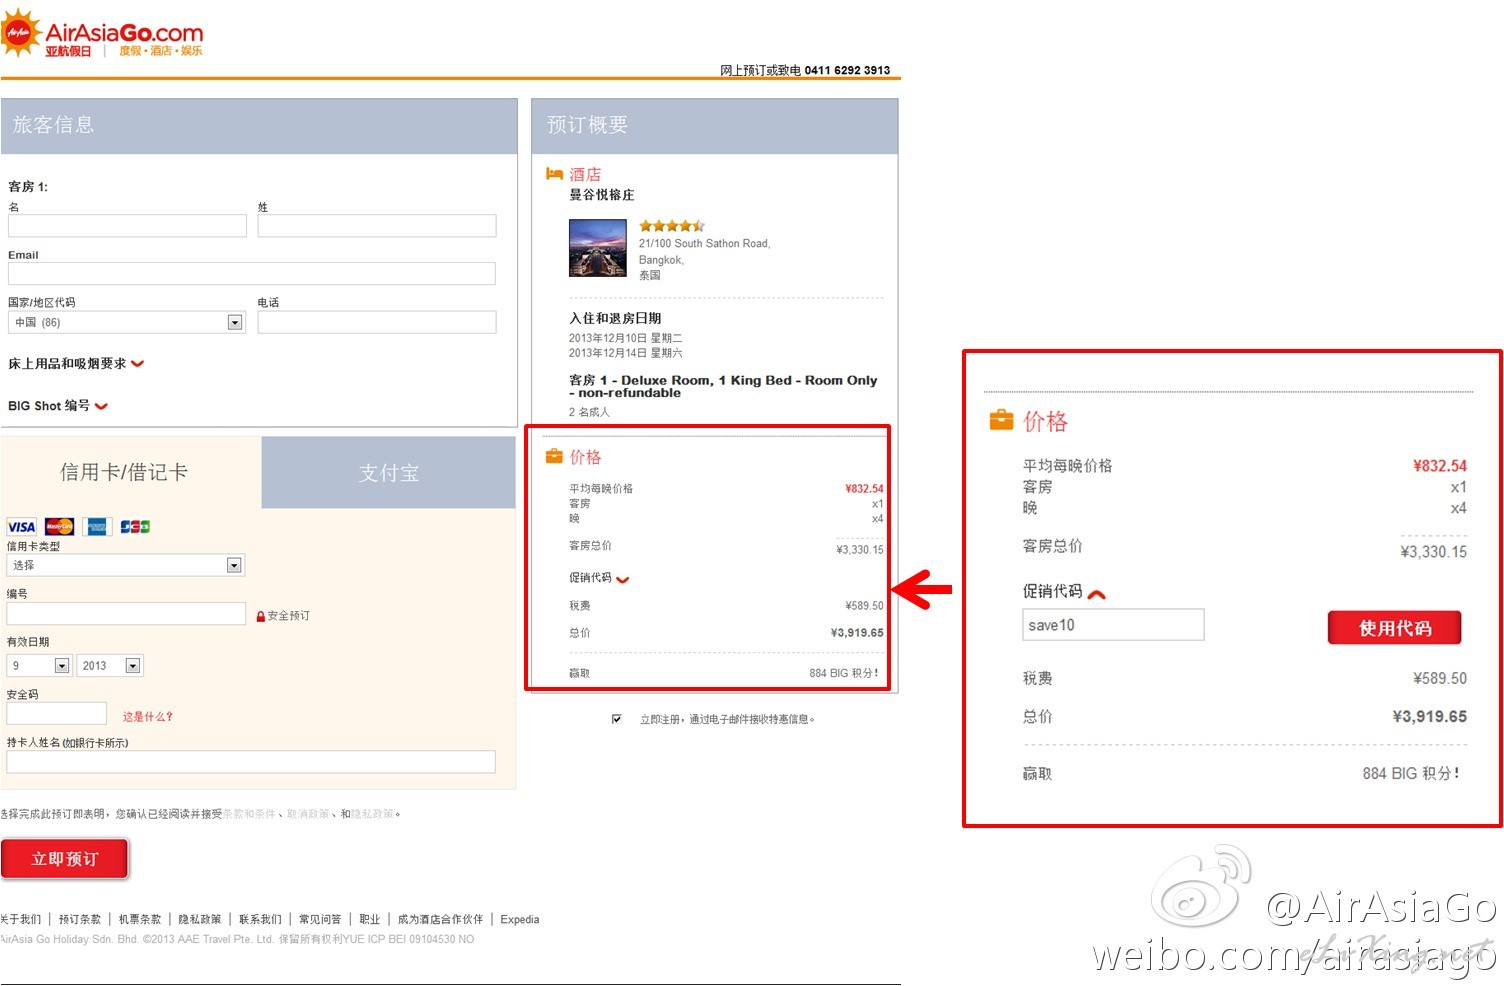Open the 关于我们 footer link

pyautogui.click(x=21, y=919)
